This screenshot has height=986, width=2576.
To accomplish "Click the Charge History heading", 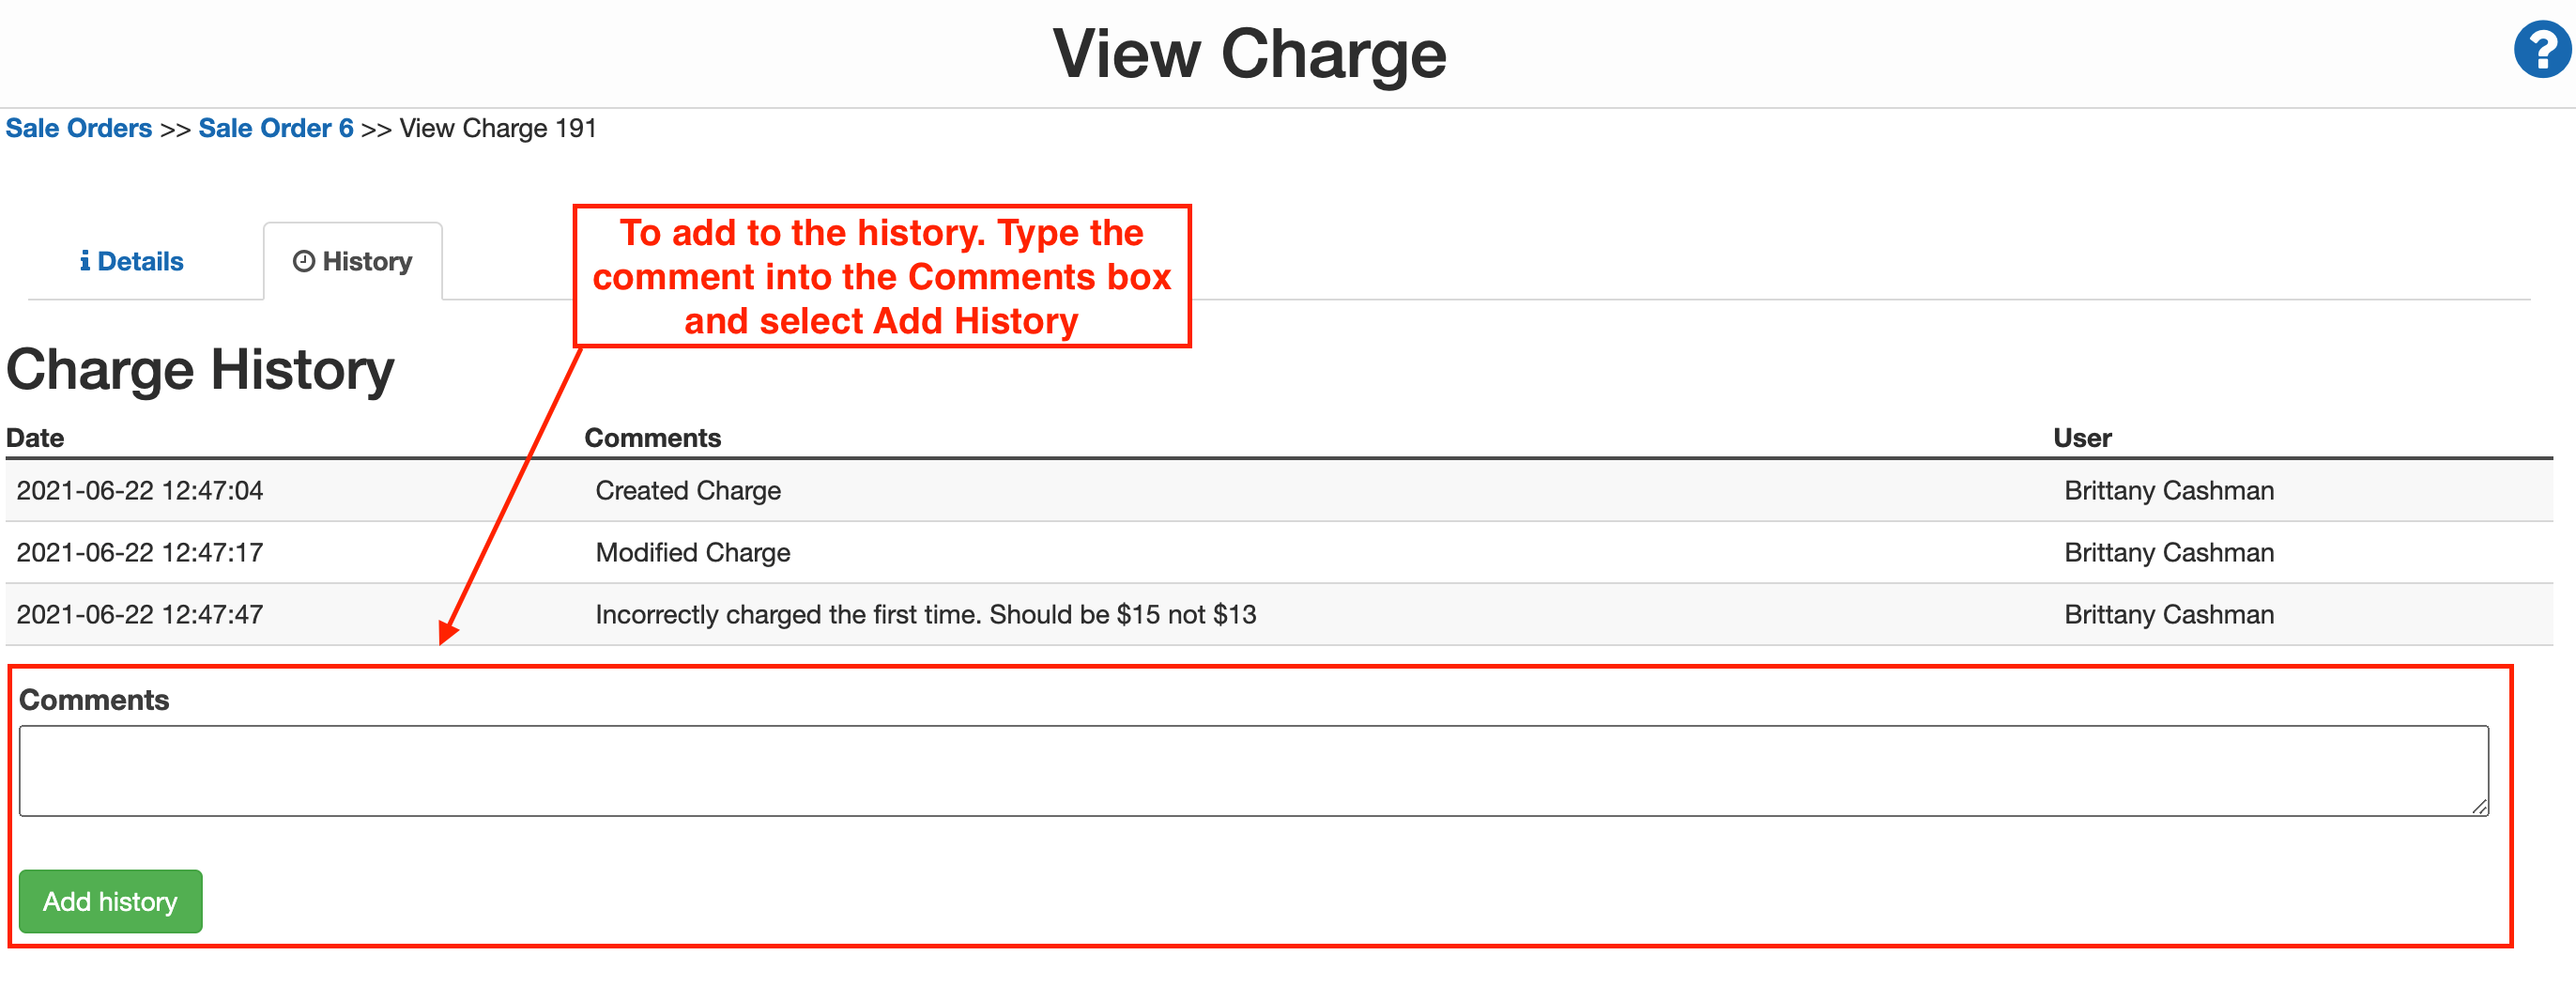I will tap(200, 369).
